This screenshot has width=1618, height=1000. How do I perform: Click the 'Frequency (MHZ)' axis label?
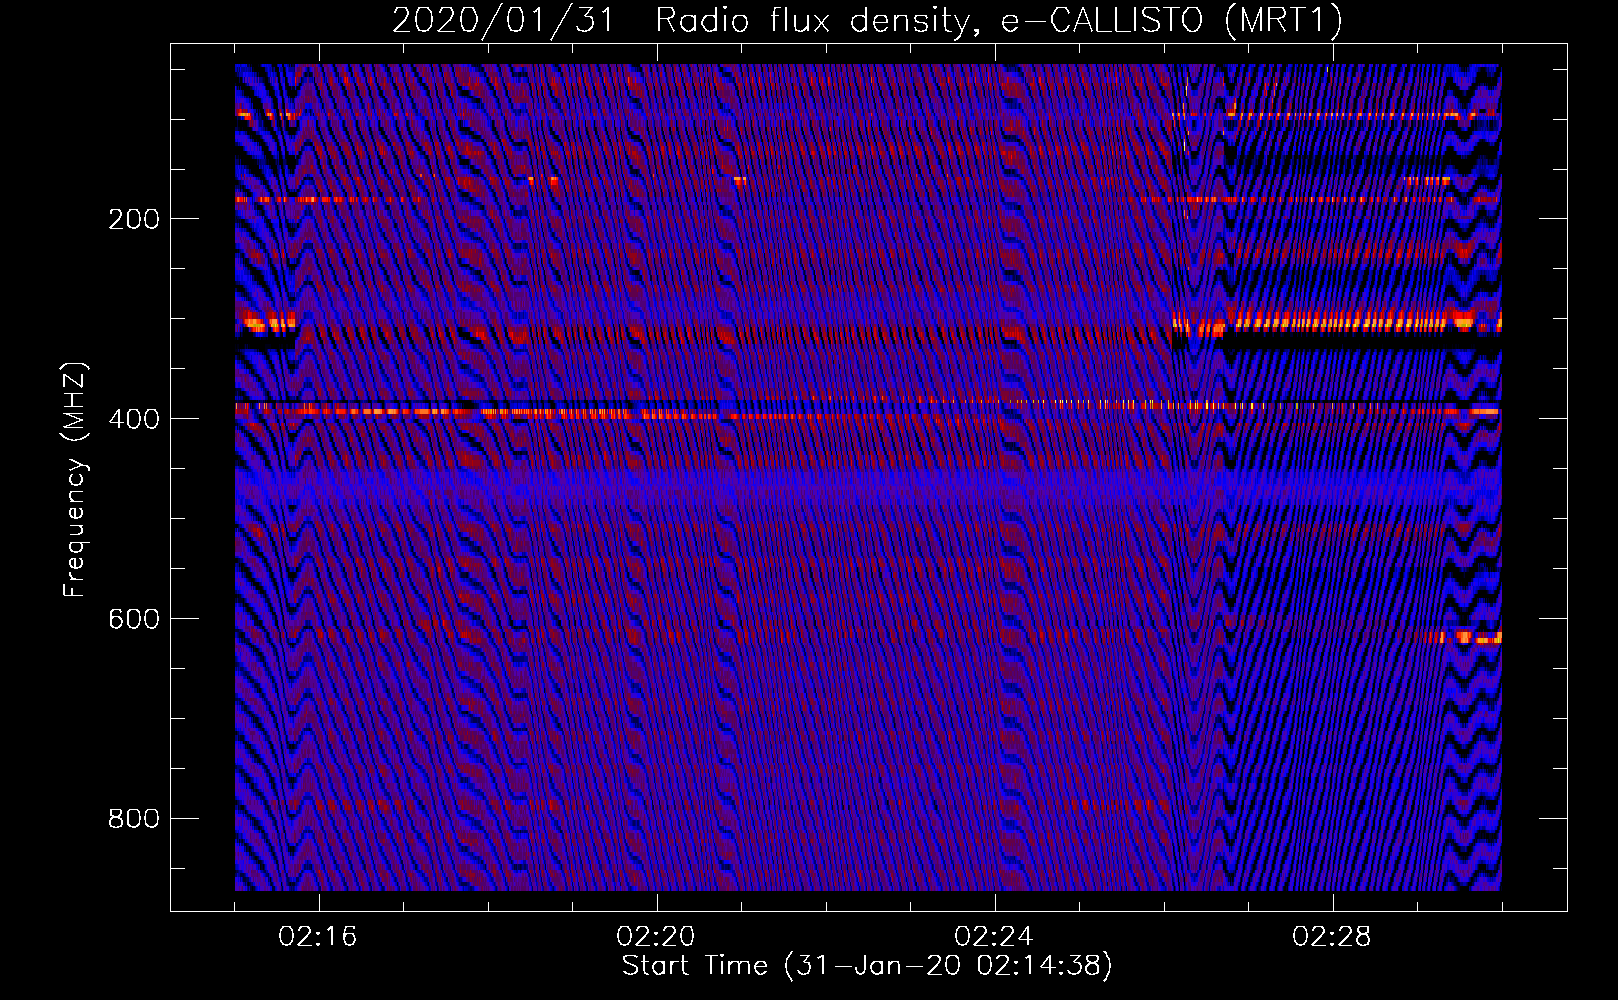pyautogui.click(x=75, y=479)
